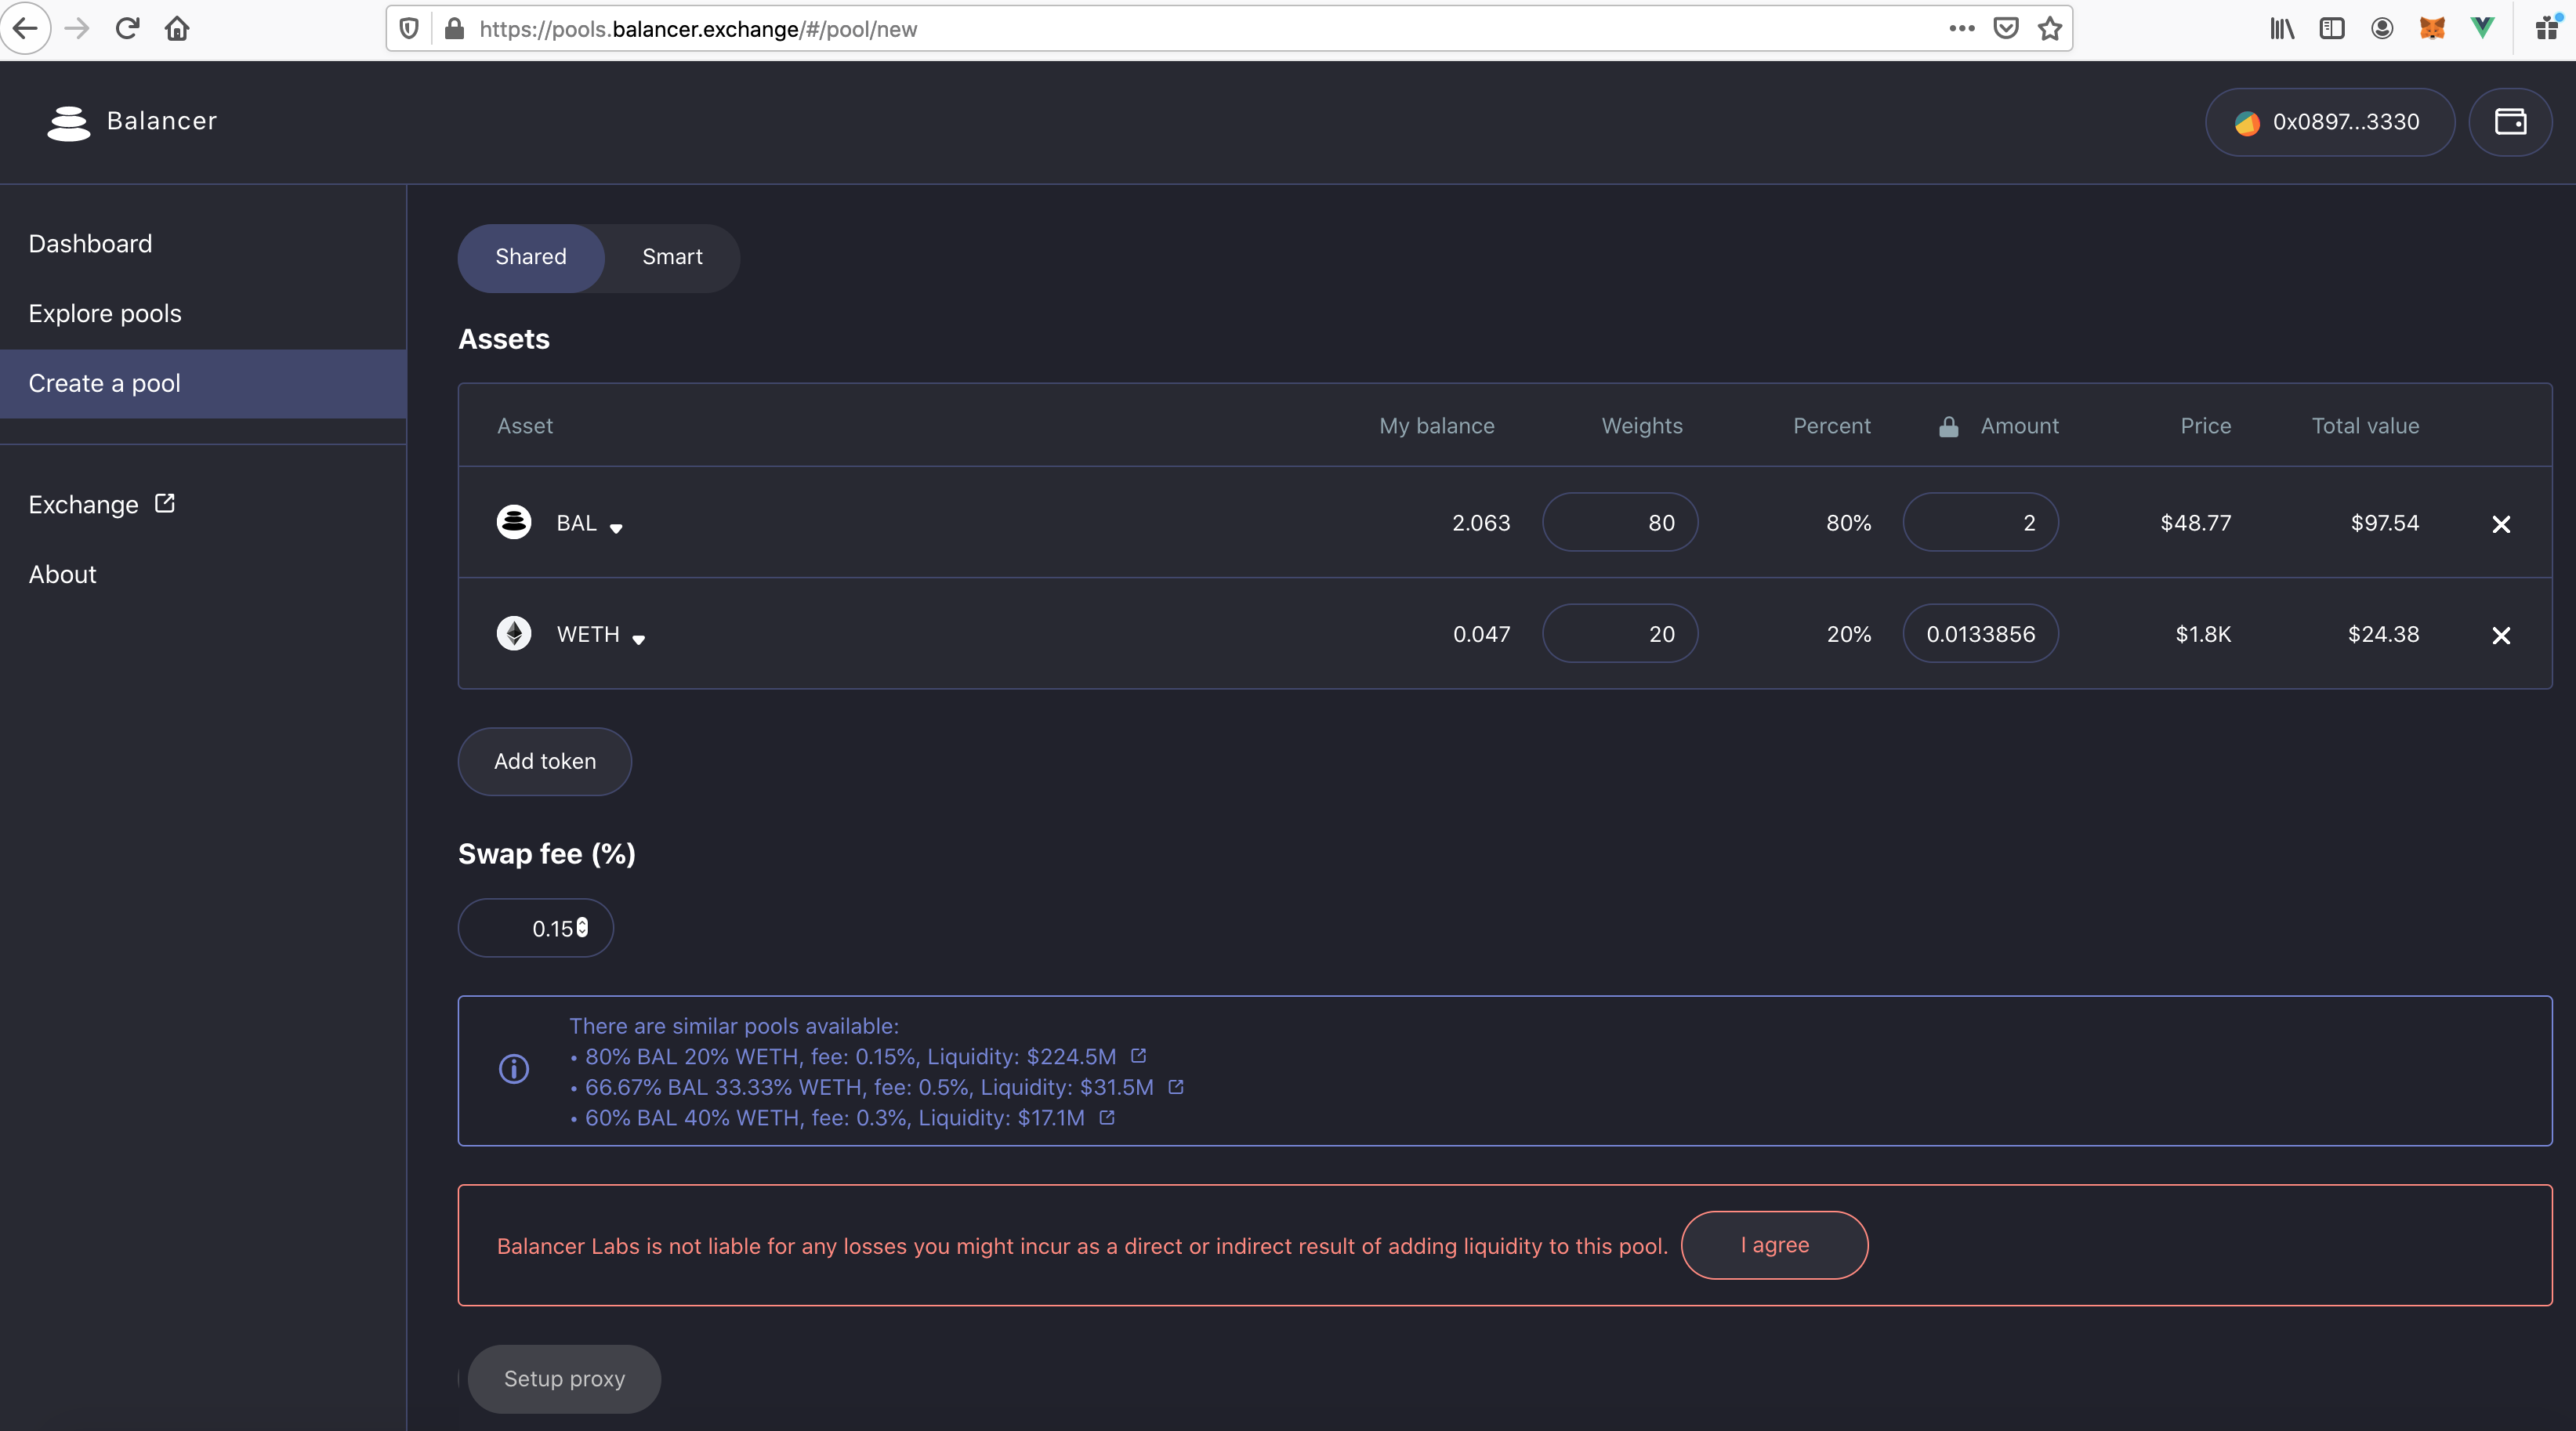Go to browser home page
Screen dimensions: 2576x1431
177,28
